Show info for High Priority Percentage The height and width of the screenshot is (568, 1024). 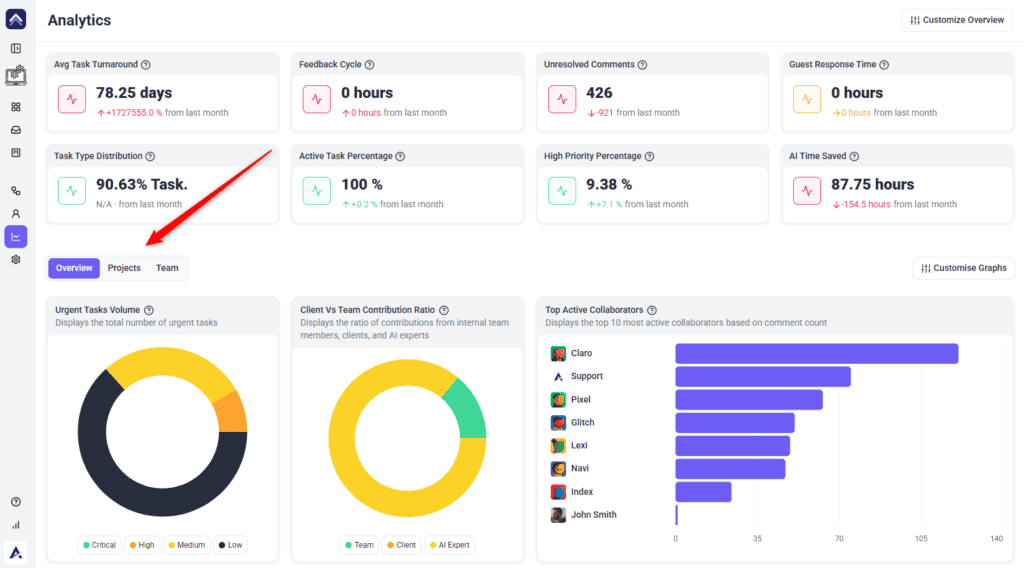click(649, 156)
